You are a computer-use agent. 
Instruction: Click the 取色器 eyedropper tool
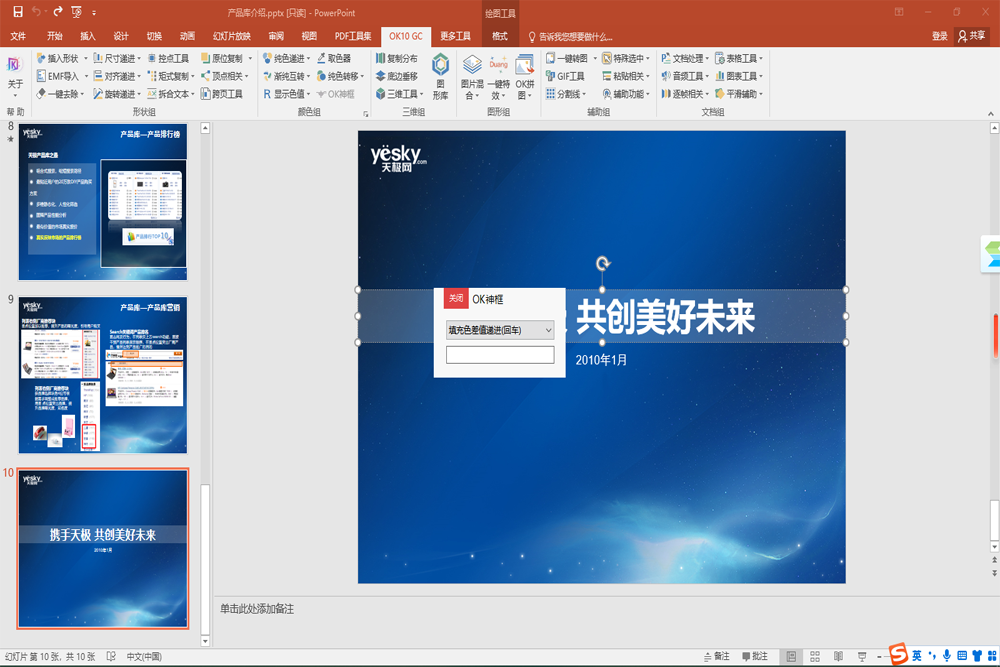click(x=333, y=59)
